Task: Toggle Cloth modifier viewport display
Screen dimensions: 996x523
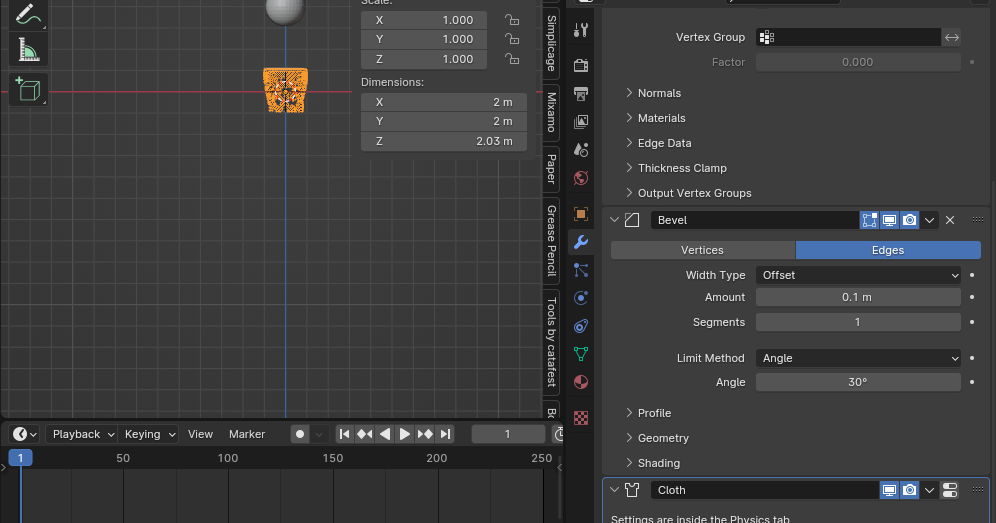Action: coord(889,490)
